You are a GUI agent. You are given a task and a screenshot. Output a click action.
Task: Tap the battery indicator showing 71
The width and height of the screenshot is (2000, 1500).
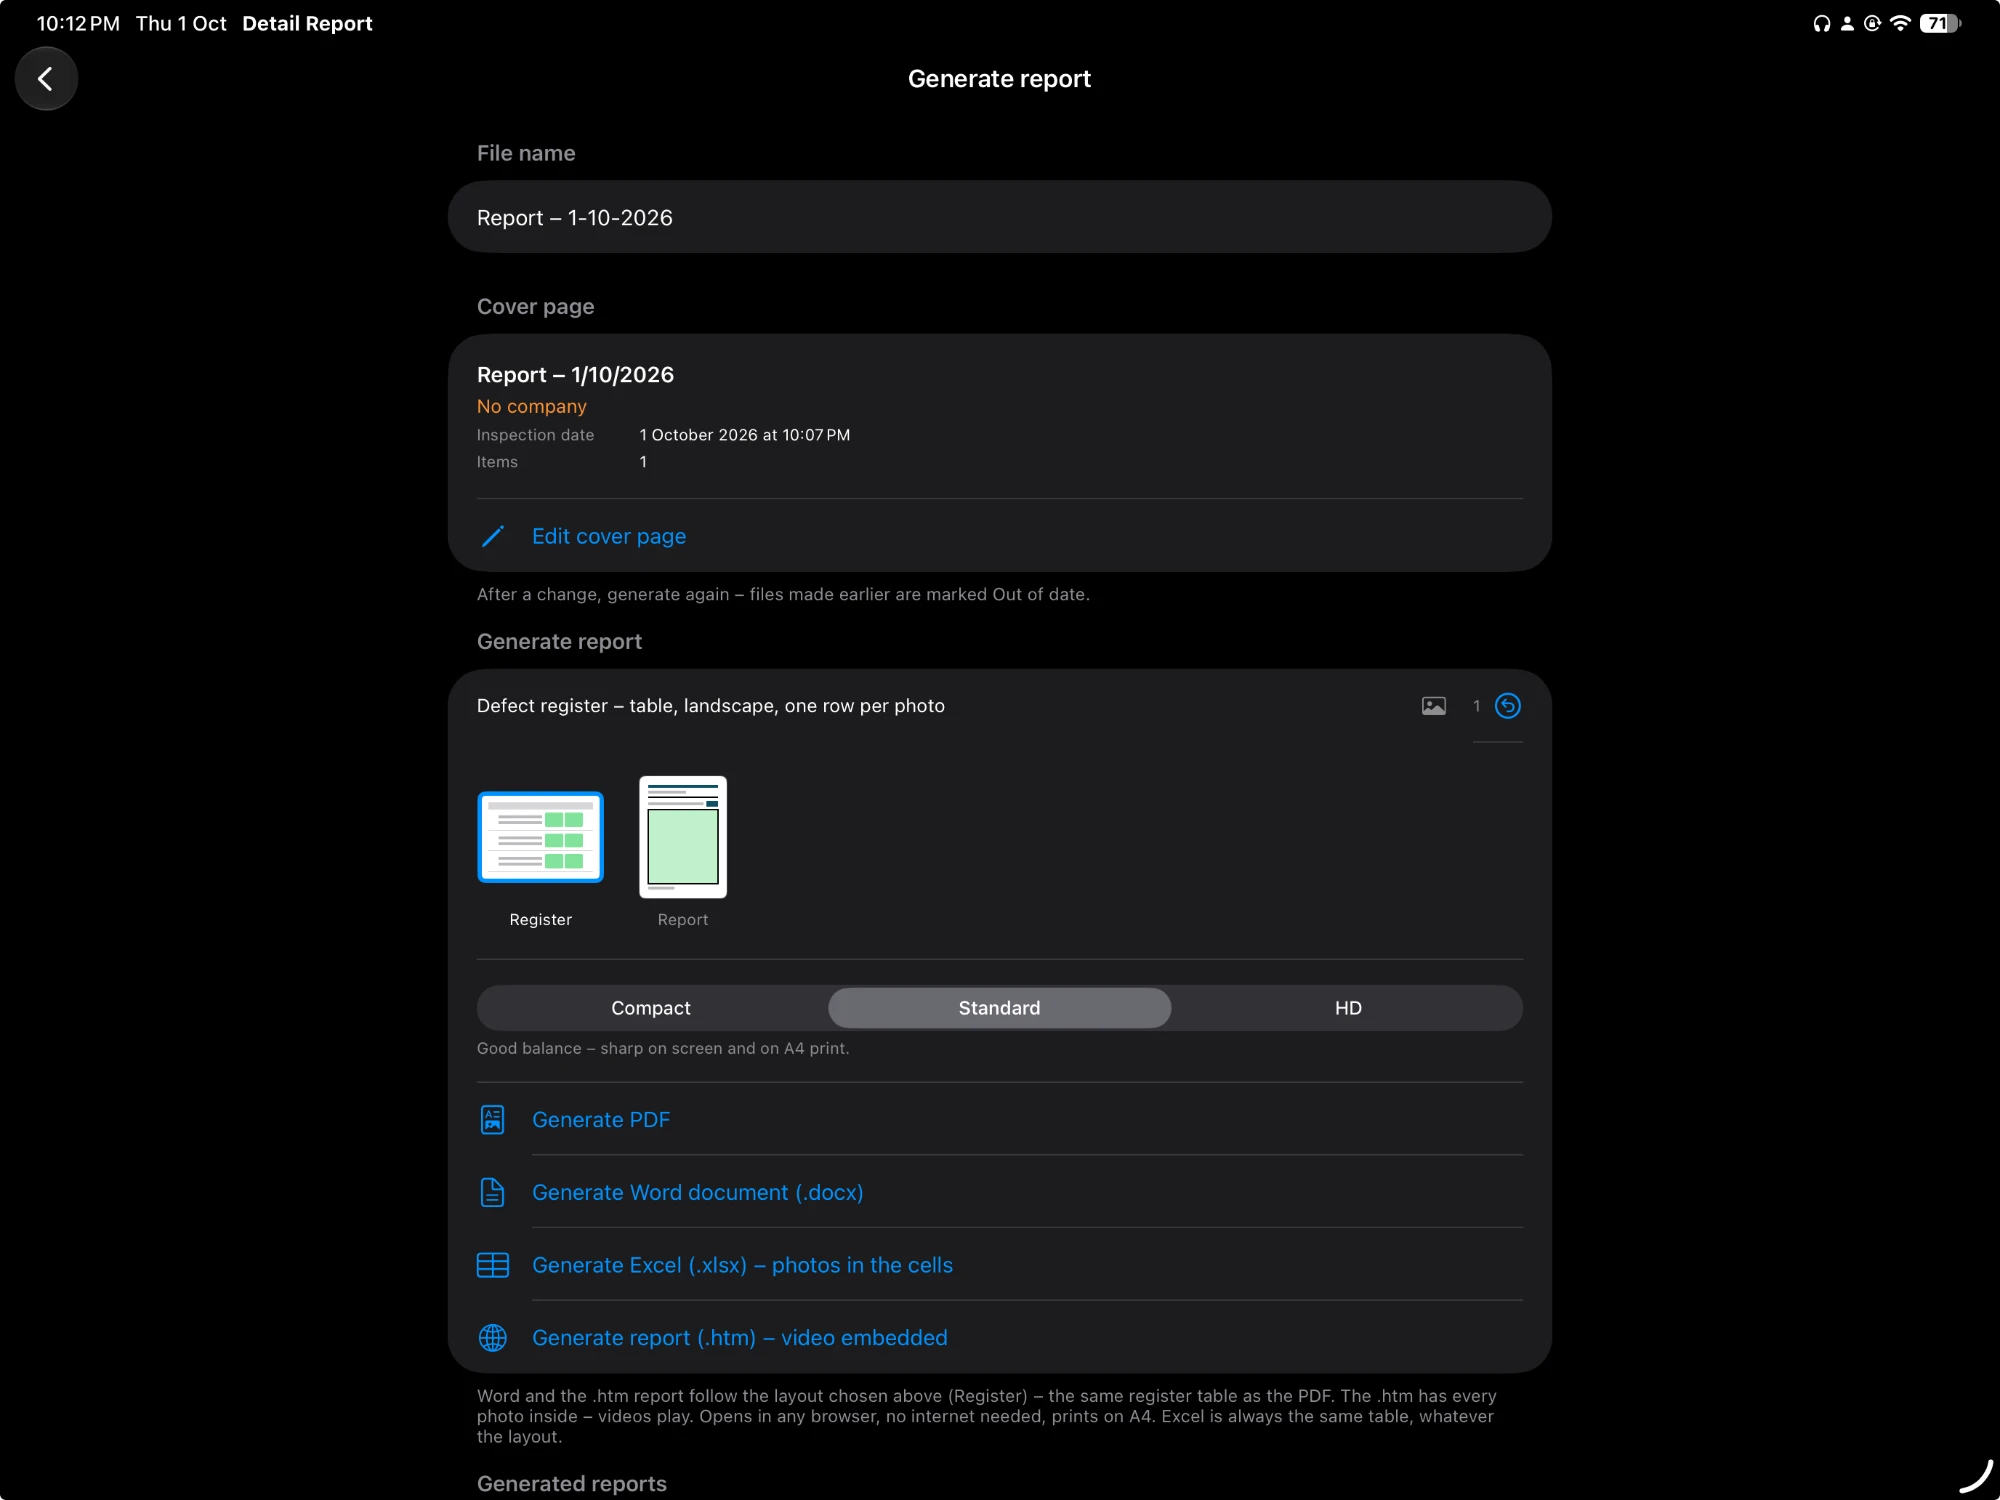pyautogui.click(x=1940, y=23)
